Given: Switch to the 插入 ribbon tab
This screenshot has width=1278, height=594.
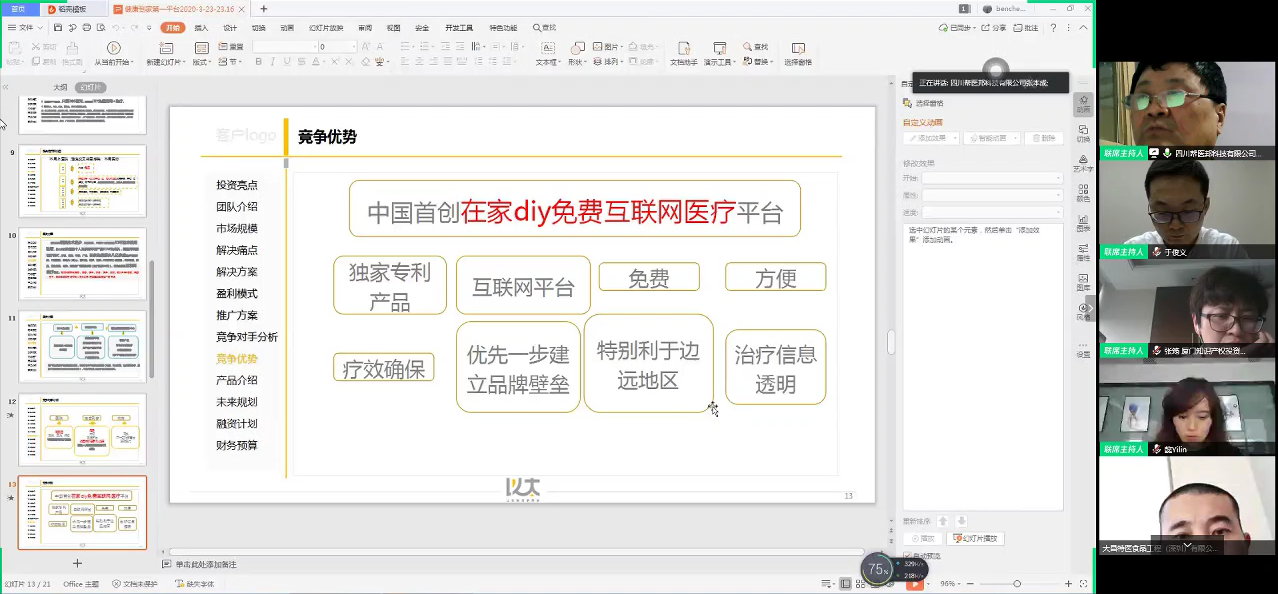Looking at the screenshot, I should point(201,28).
